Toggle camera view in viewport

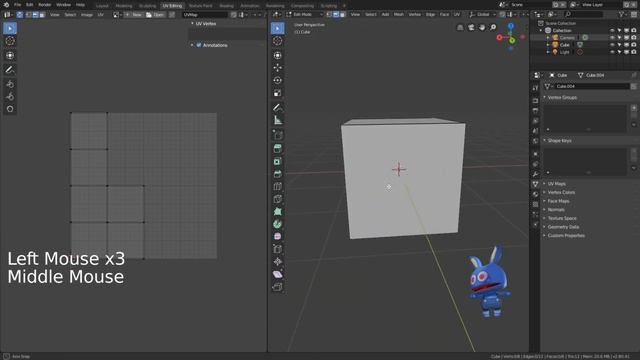click(x=471, y=27)
